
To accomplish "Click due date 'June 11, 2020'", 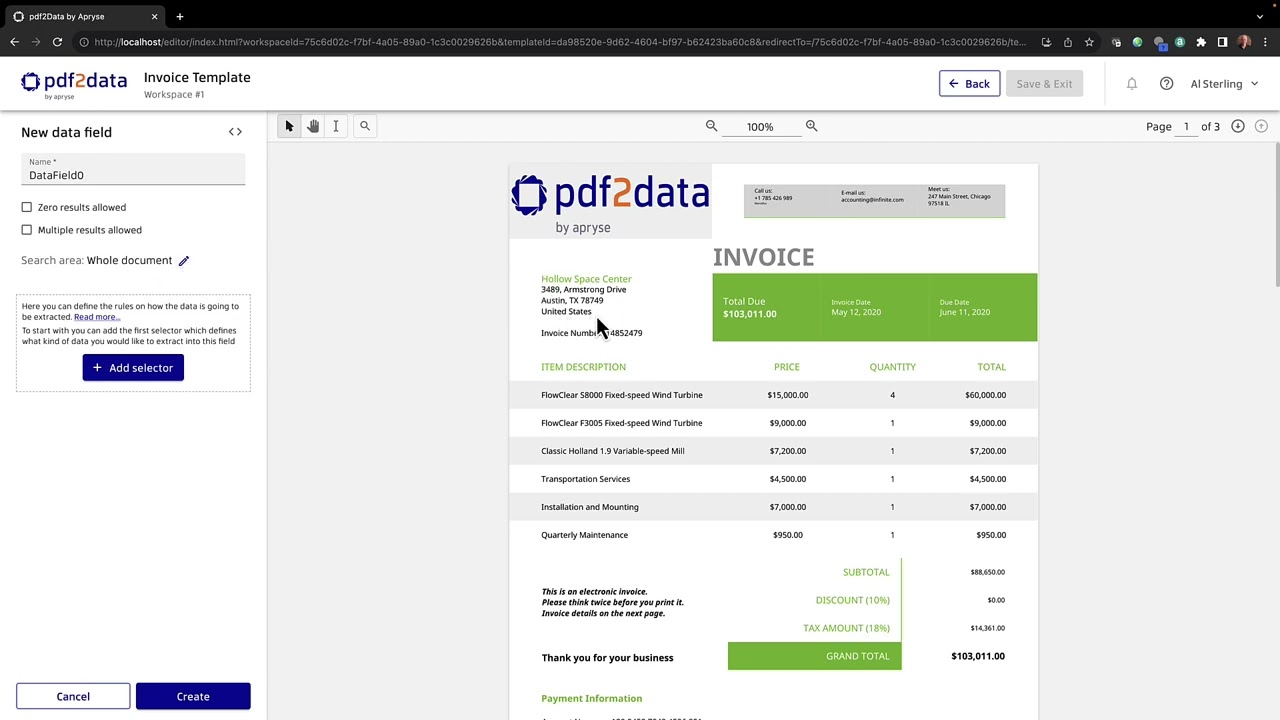I will point(965,312).
